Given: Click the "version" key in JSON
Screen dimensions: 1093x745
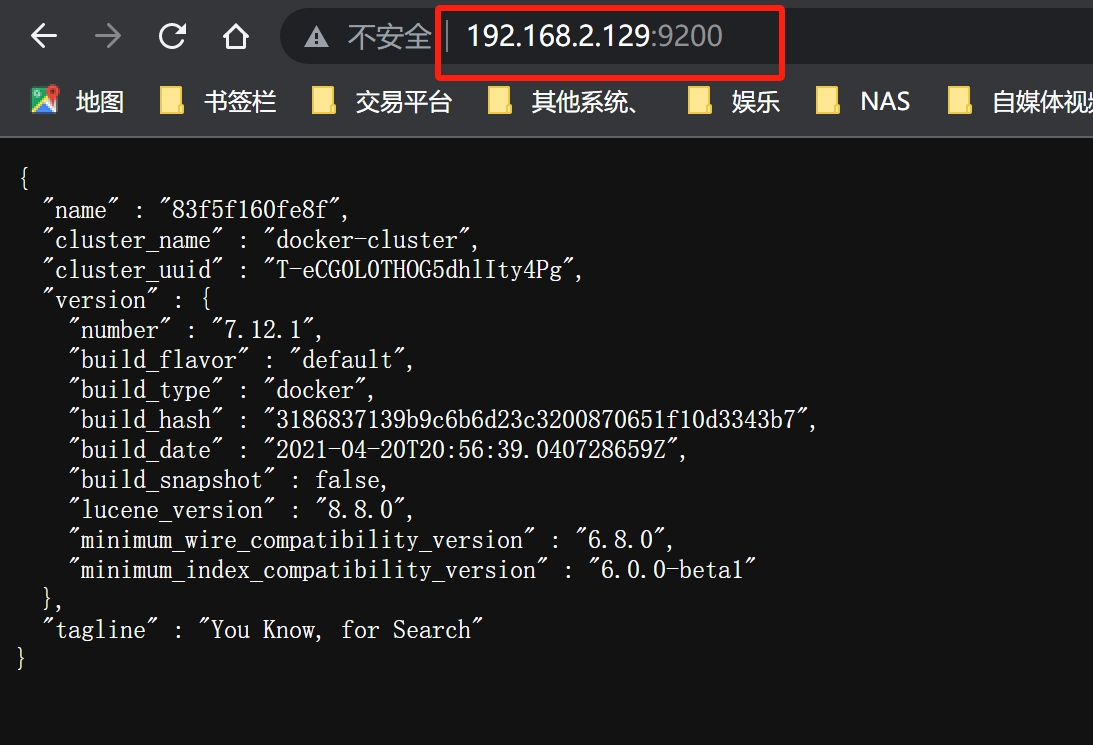Looking at the screenshot, I should pyautogui.click(x=100, y=300).
